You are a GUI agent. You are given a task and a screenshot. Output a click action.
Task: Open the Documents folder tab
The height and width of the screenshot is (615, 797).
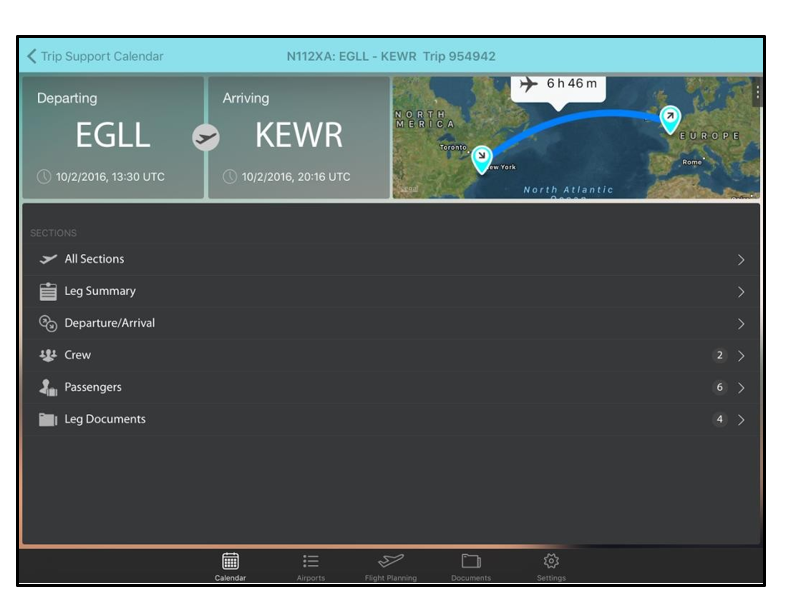click(x=471, y=564)
